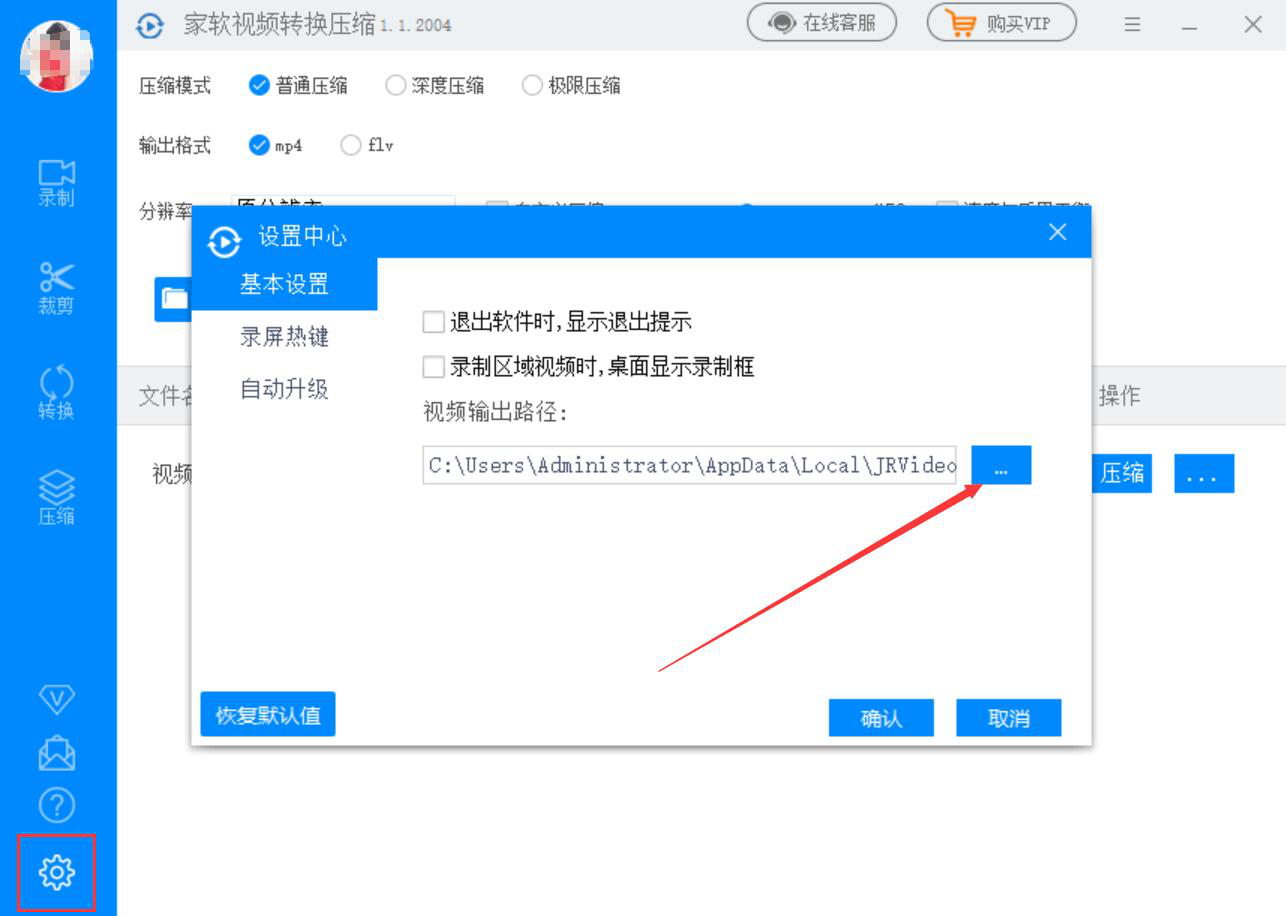Select 极限压缩 compression mode
The image size is (1286, 916).
[x=571, y=86]
